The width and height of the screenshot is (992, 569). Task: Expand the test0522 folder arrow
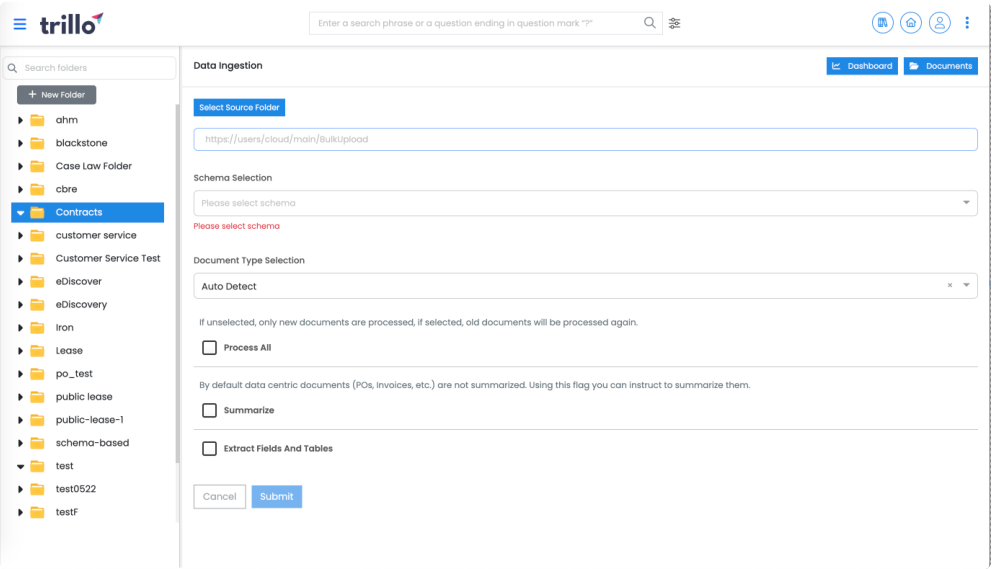point(20,489)
